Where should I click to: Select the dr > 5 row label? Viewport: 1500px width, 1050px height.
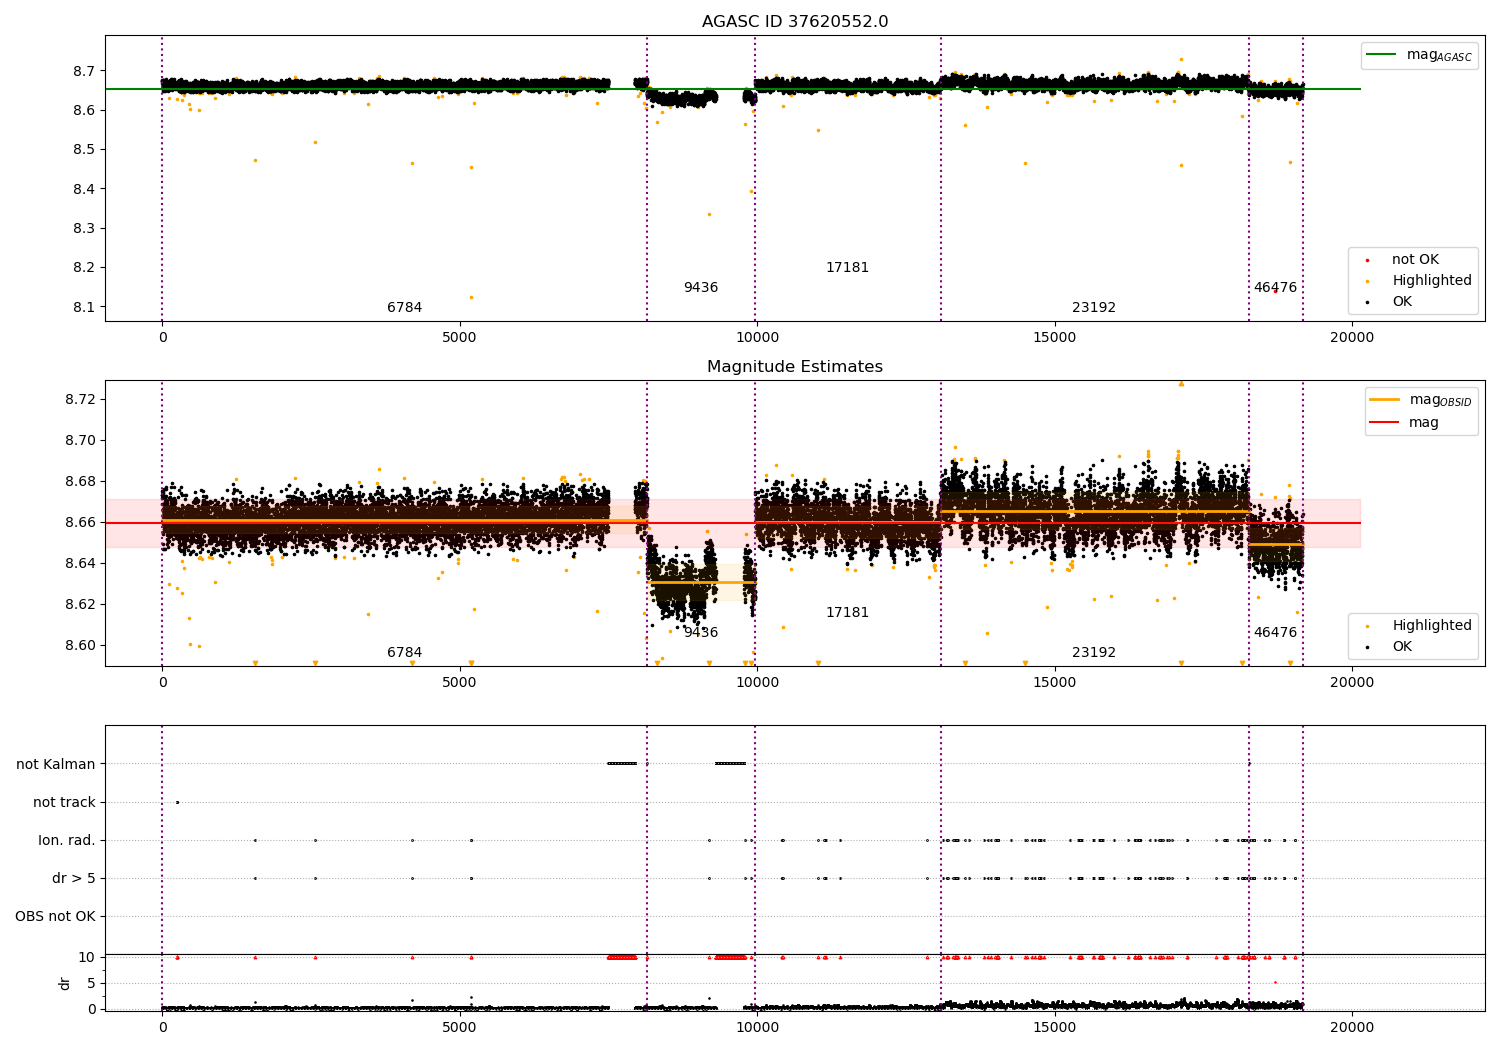click(74, 879)
